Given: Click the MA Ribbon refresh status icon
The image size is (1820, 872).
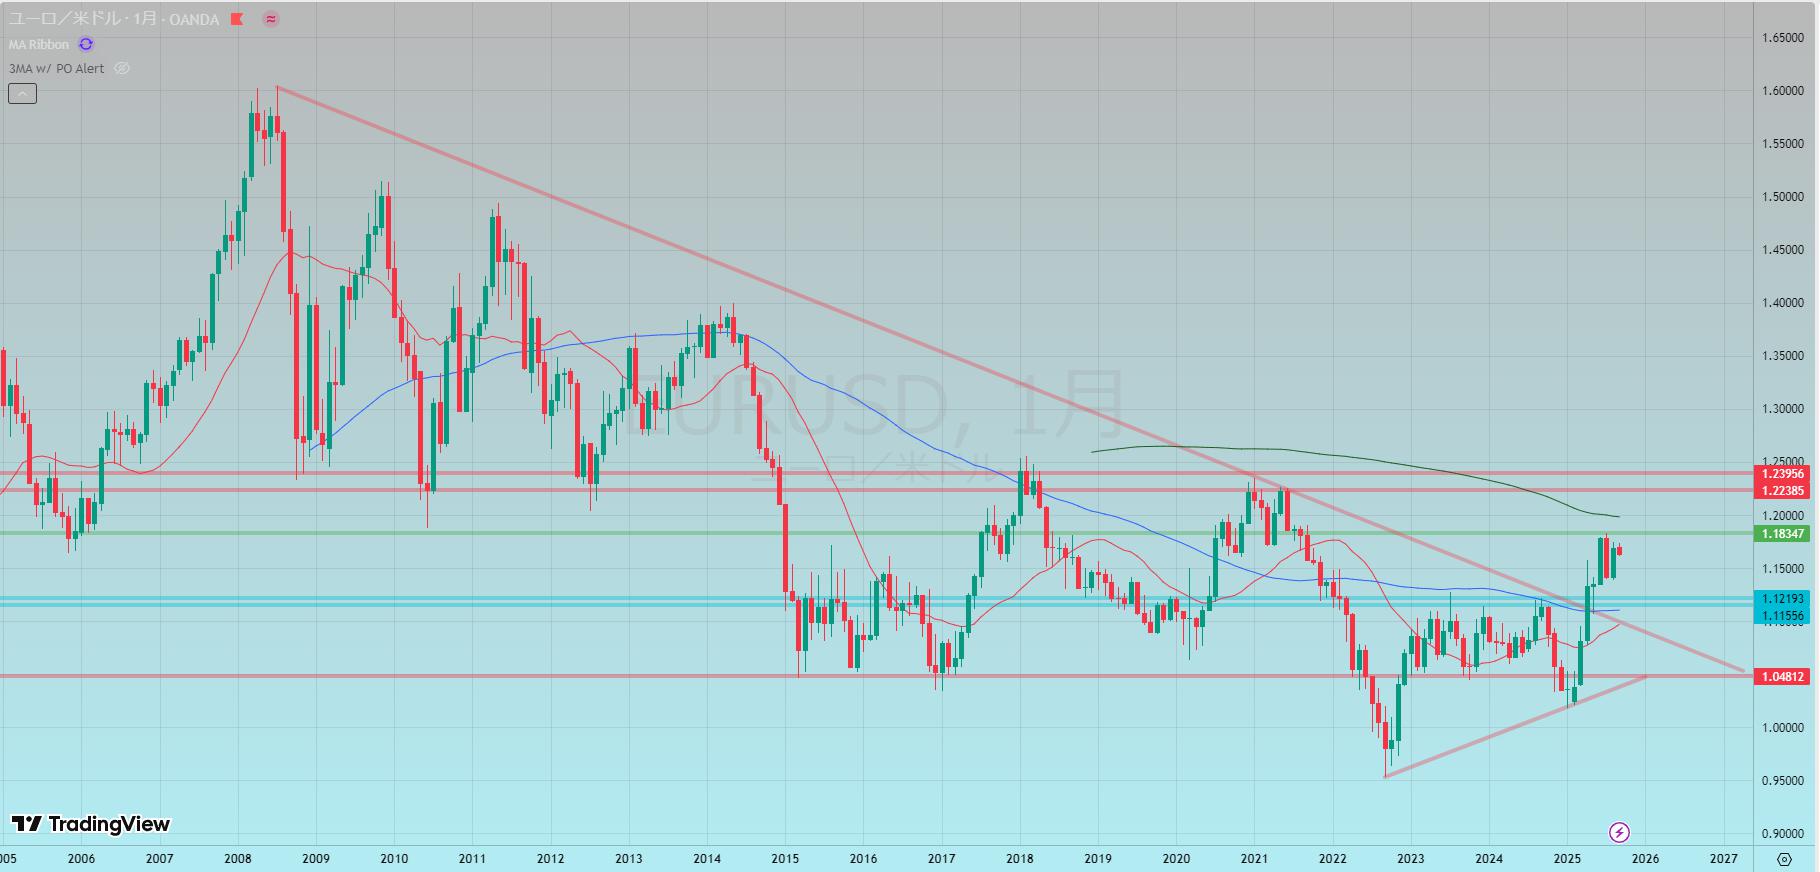Looking at the screenshot, I should 86,44.
